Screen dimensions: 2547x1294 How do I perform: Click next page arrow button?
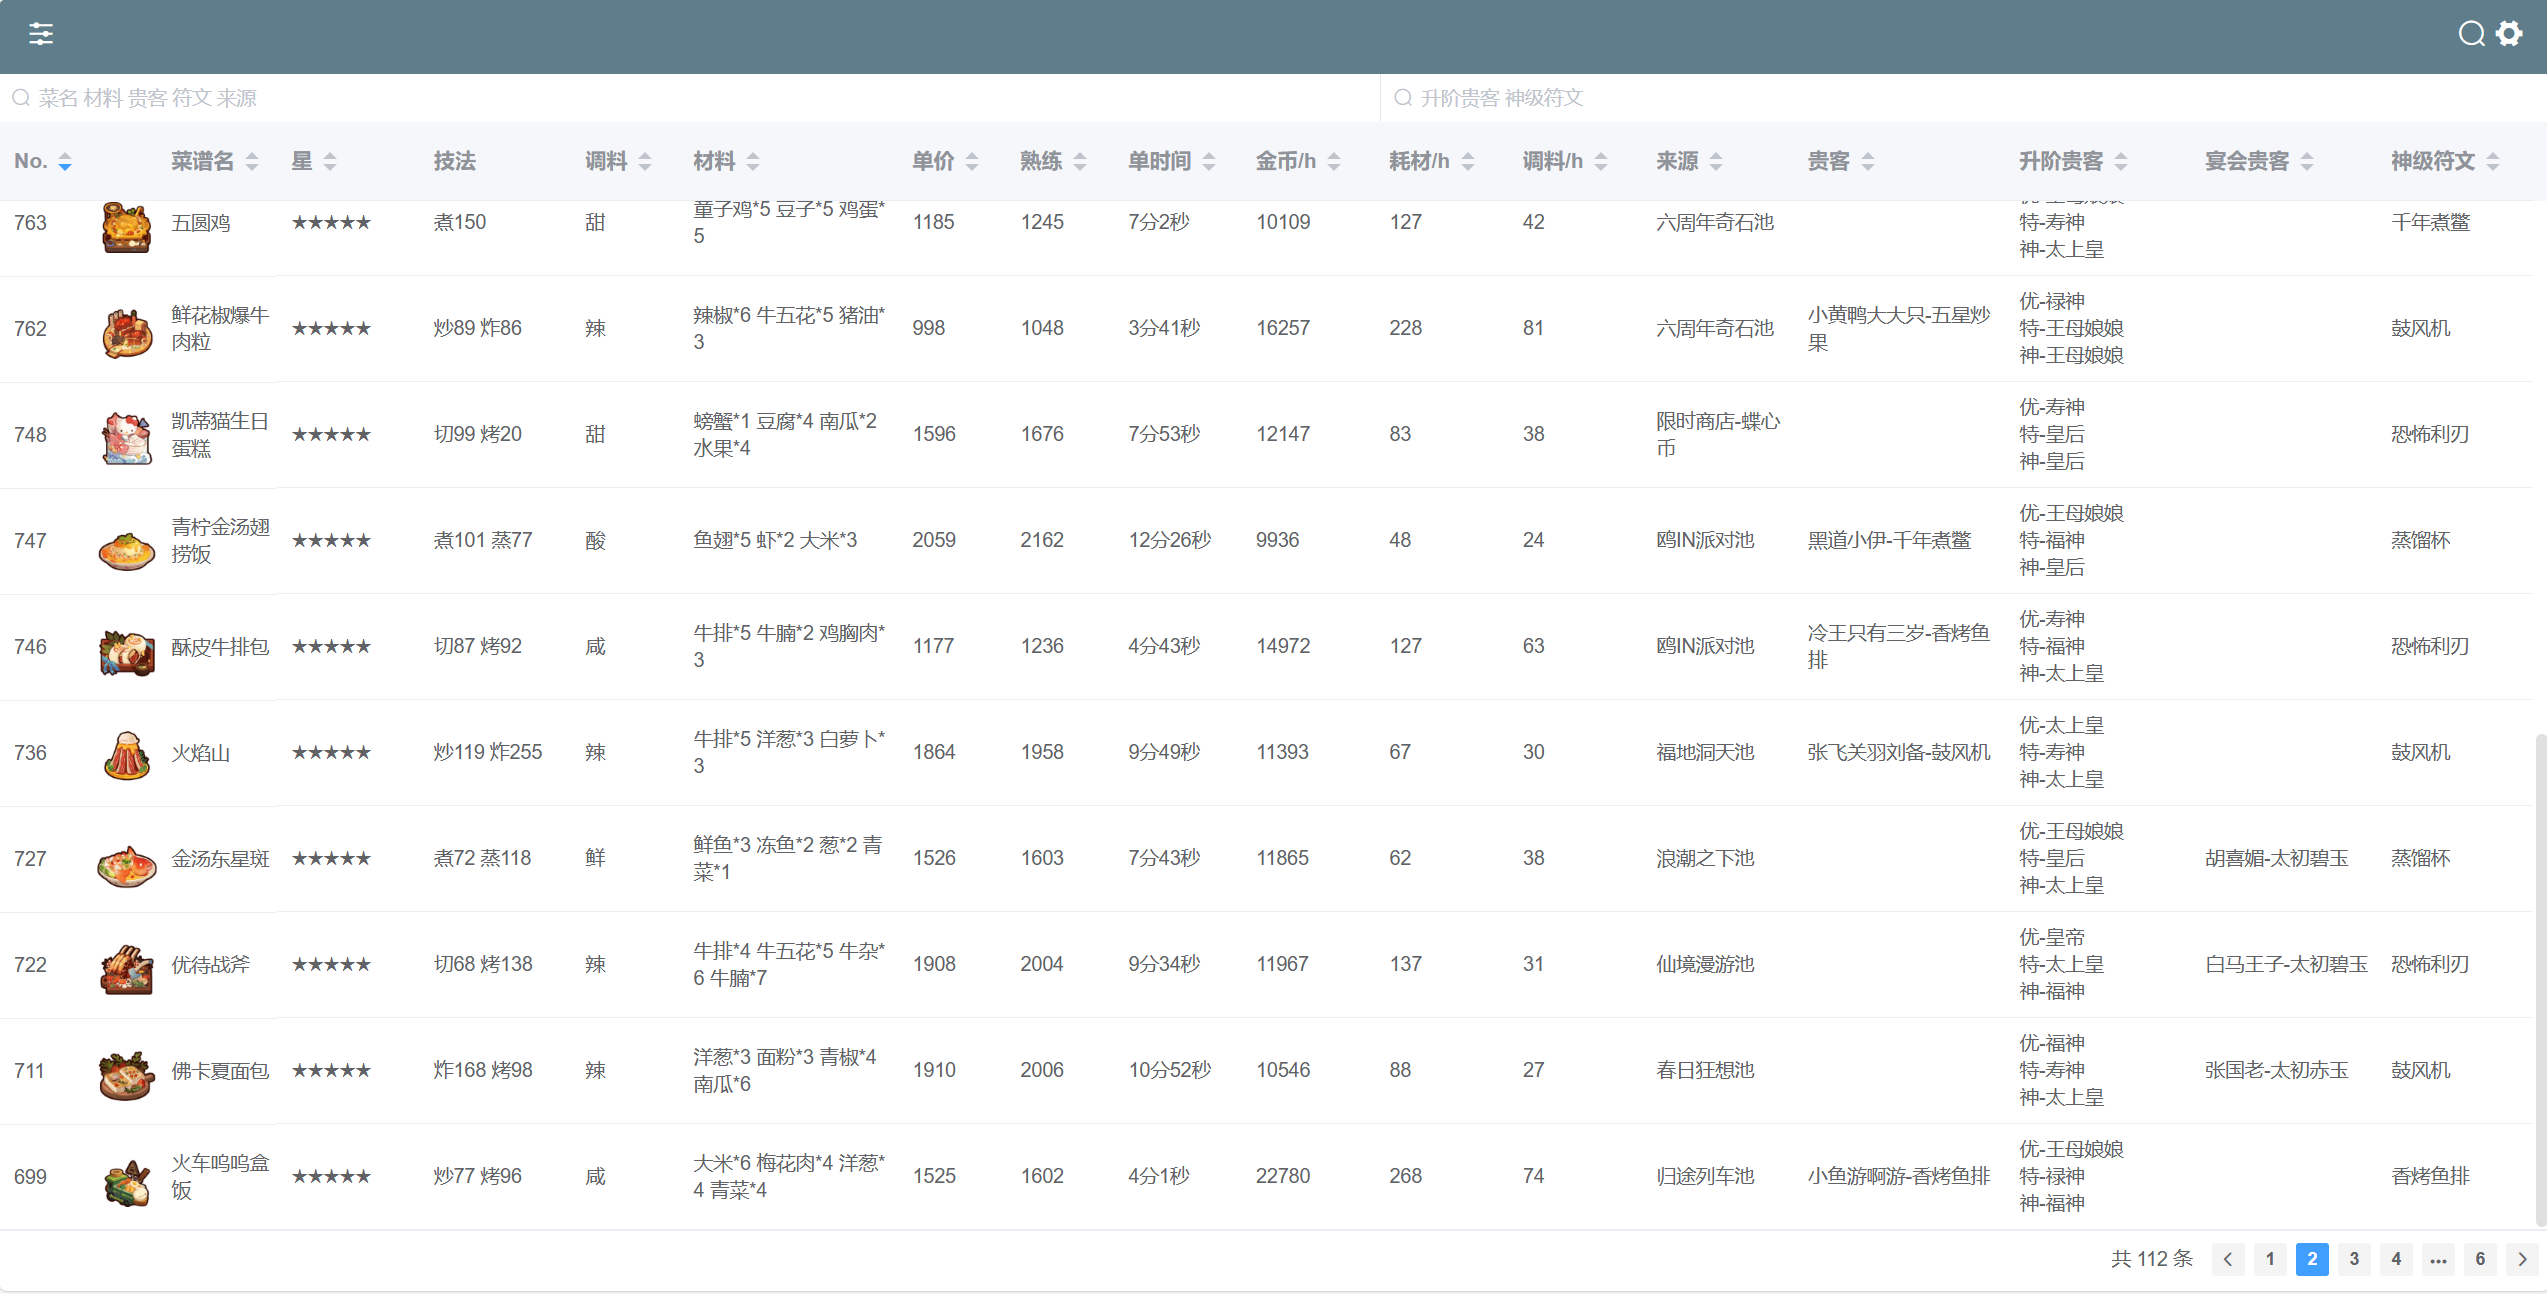2522,1259
